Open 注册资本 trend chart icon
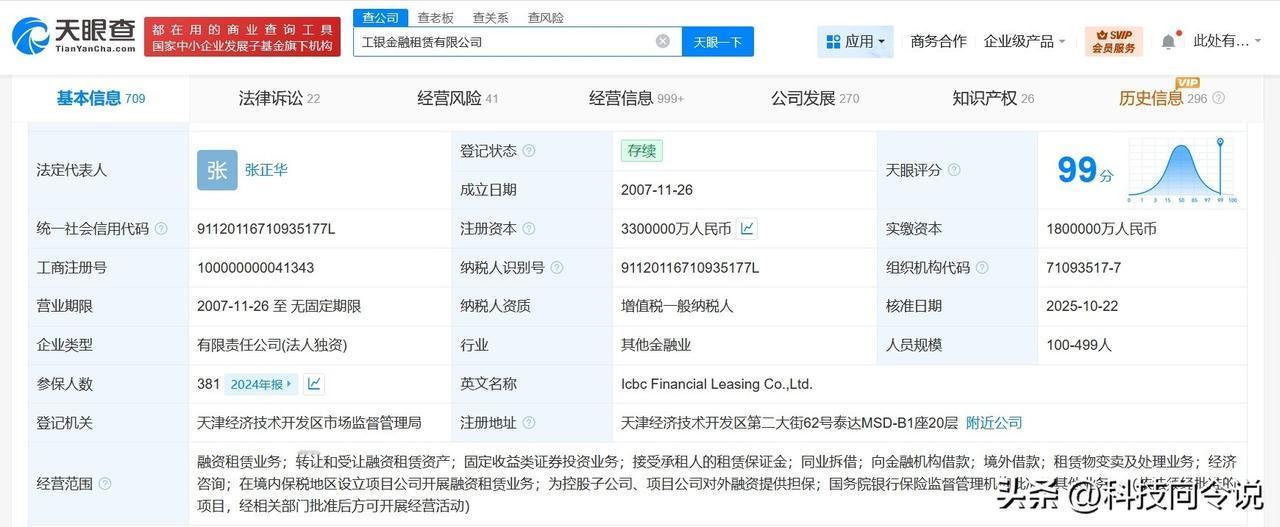 [748, 229]
